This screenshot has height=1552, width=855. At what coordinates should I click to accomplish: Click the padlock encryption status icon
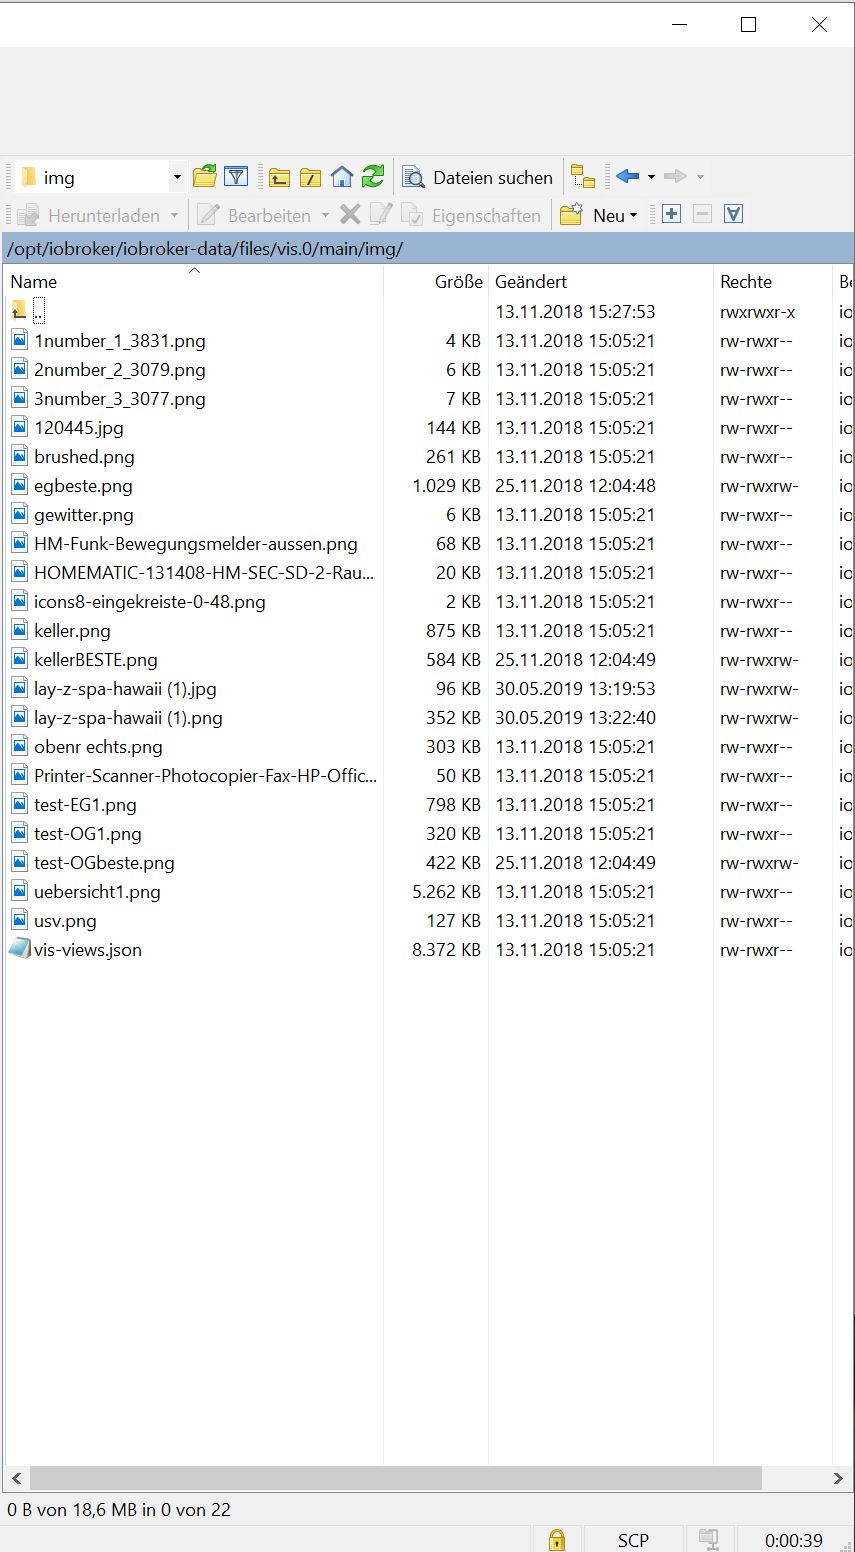pyautogui.click(x=557, y=1540)
